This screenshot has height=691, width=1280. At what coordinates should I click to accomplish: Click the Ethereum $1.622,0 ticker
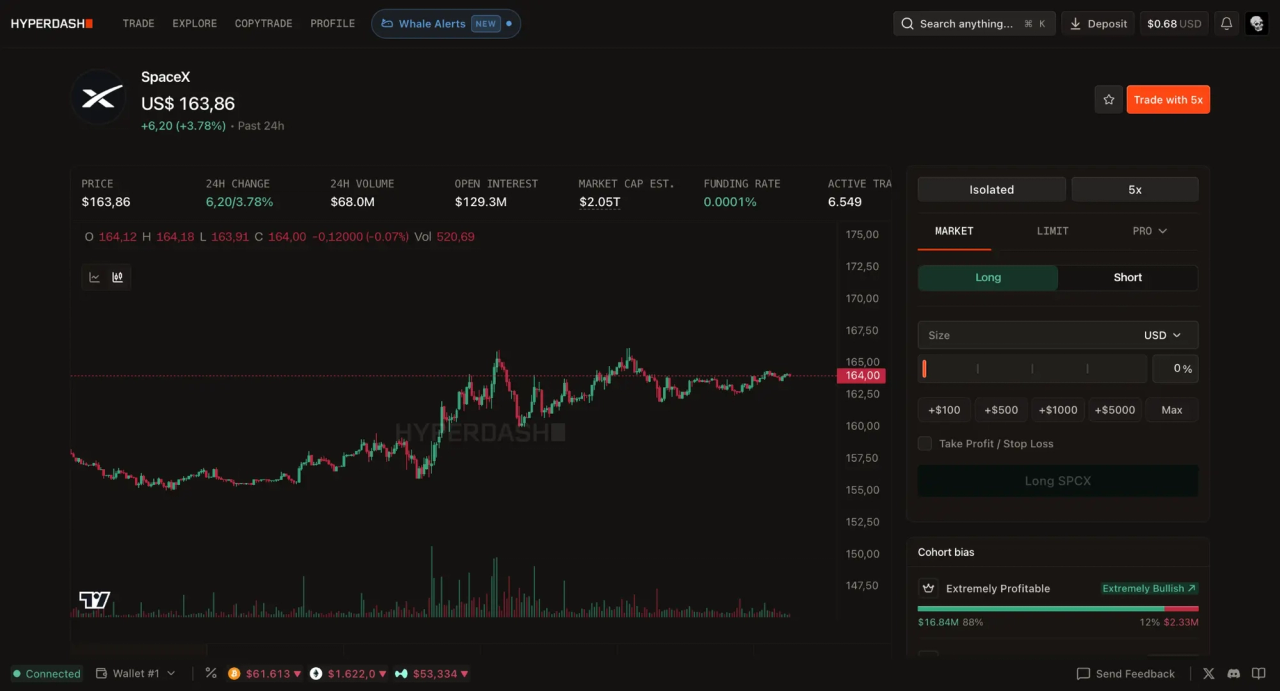[348, 674]
